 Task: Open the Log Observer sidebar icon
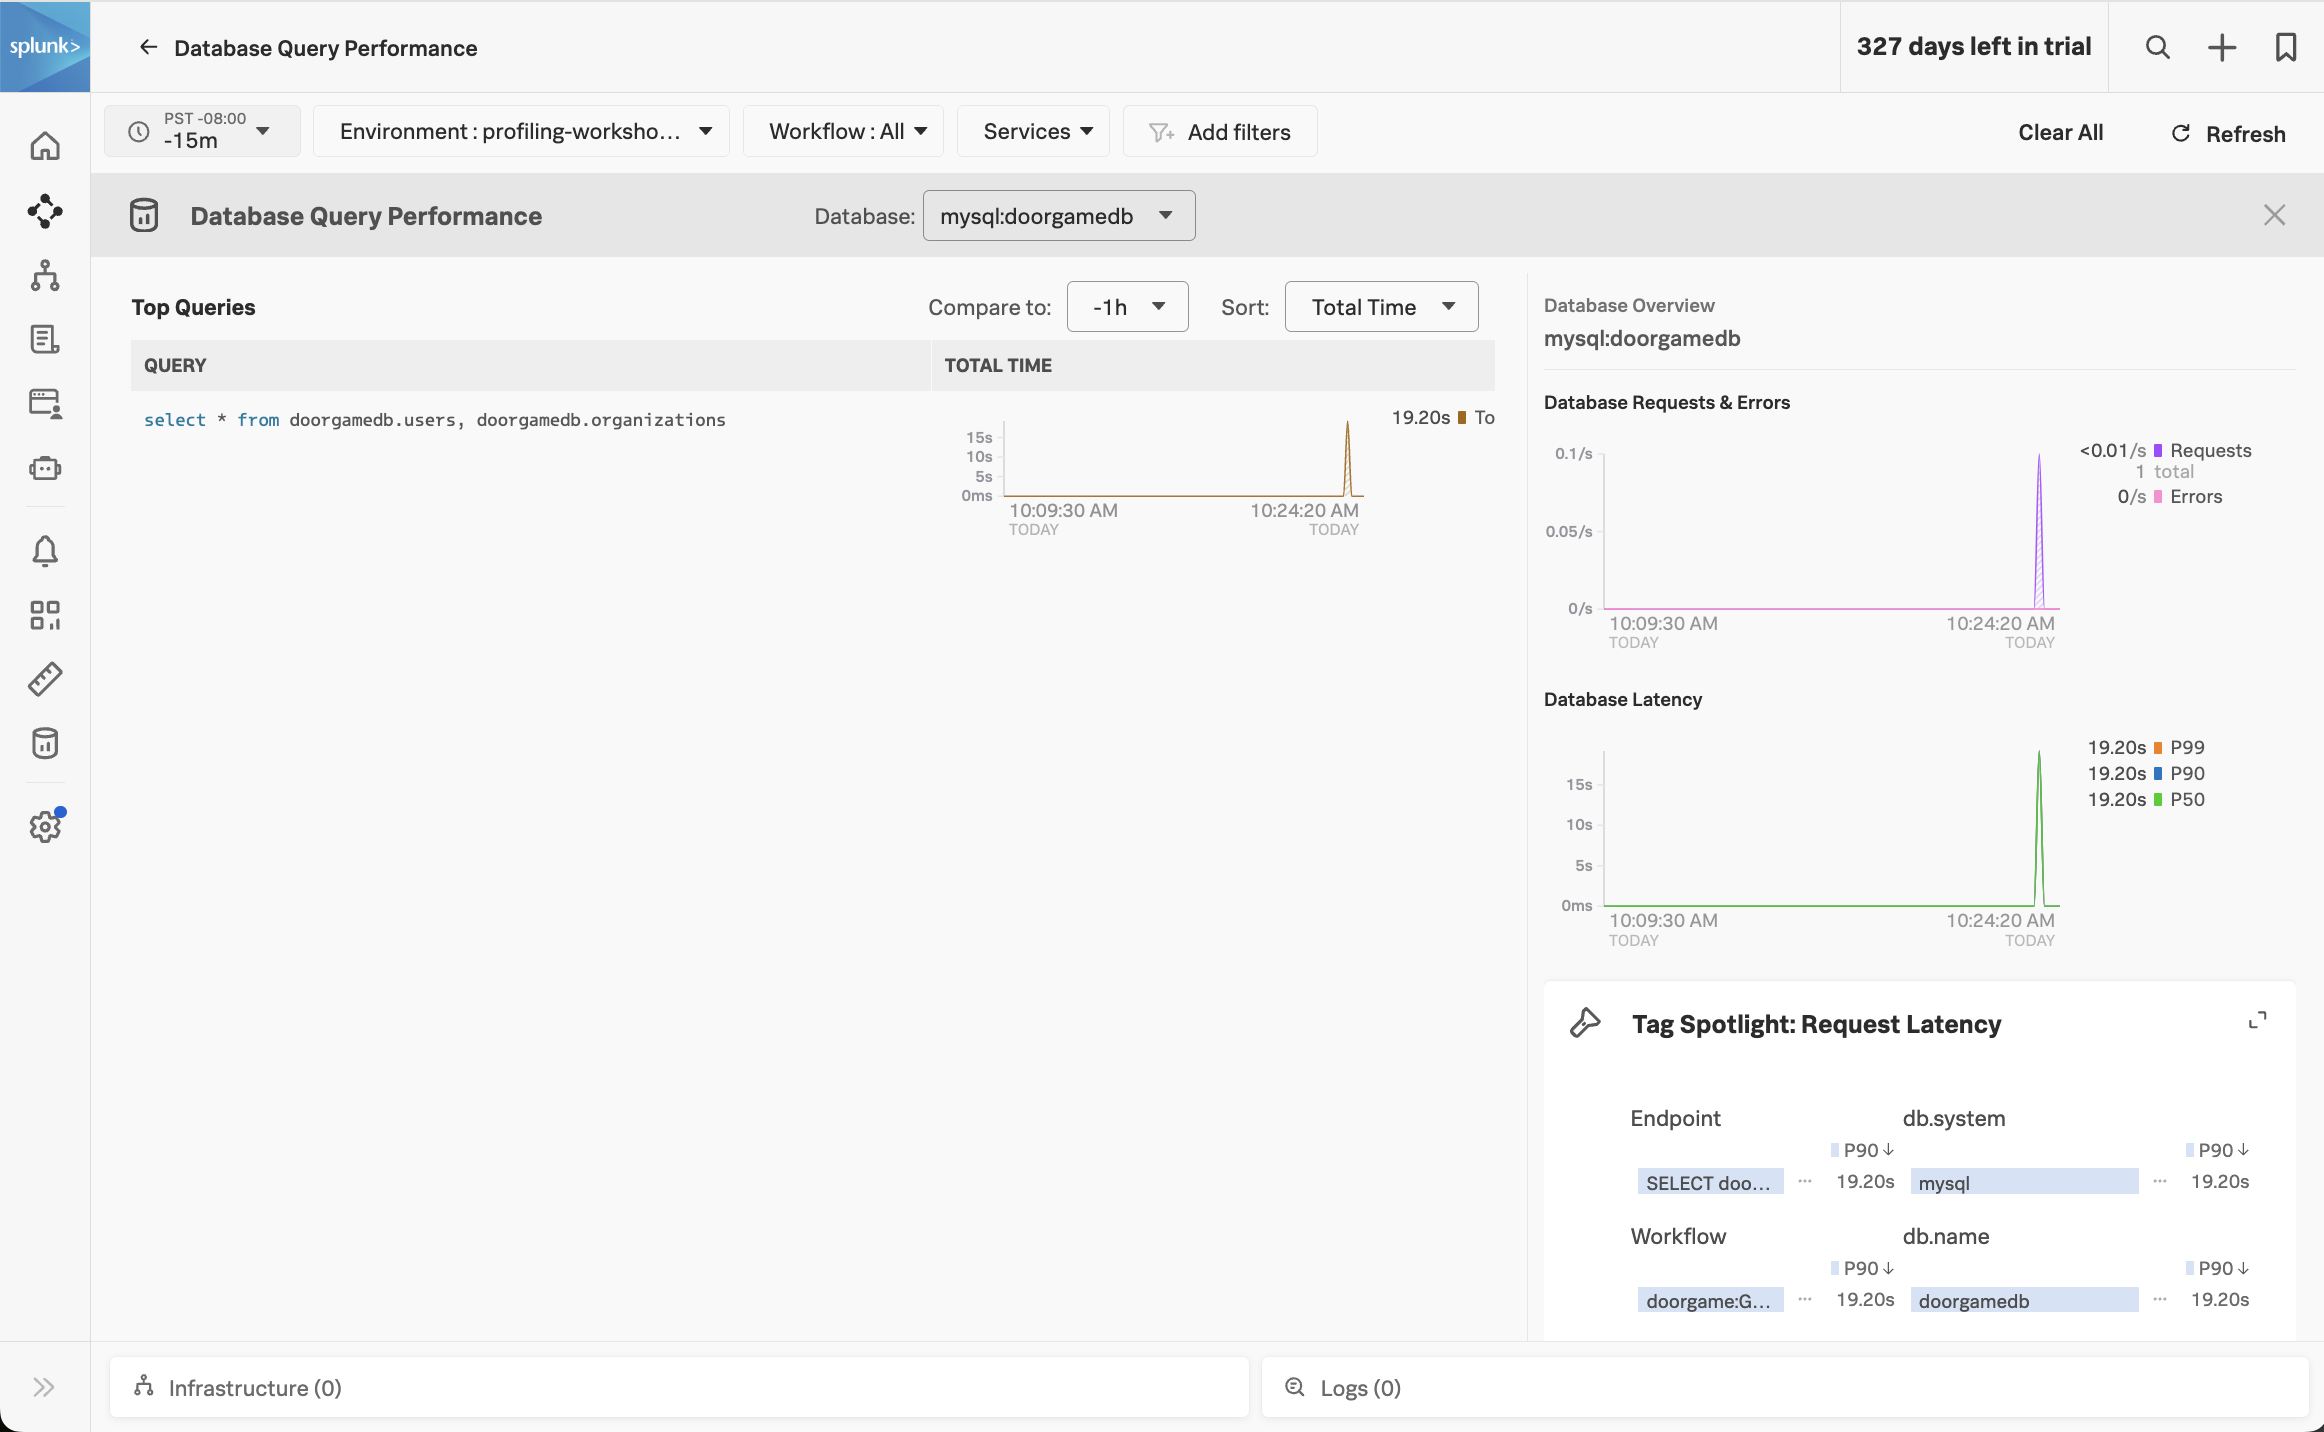click(45, 339)
